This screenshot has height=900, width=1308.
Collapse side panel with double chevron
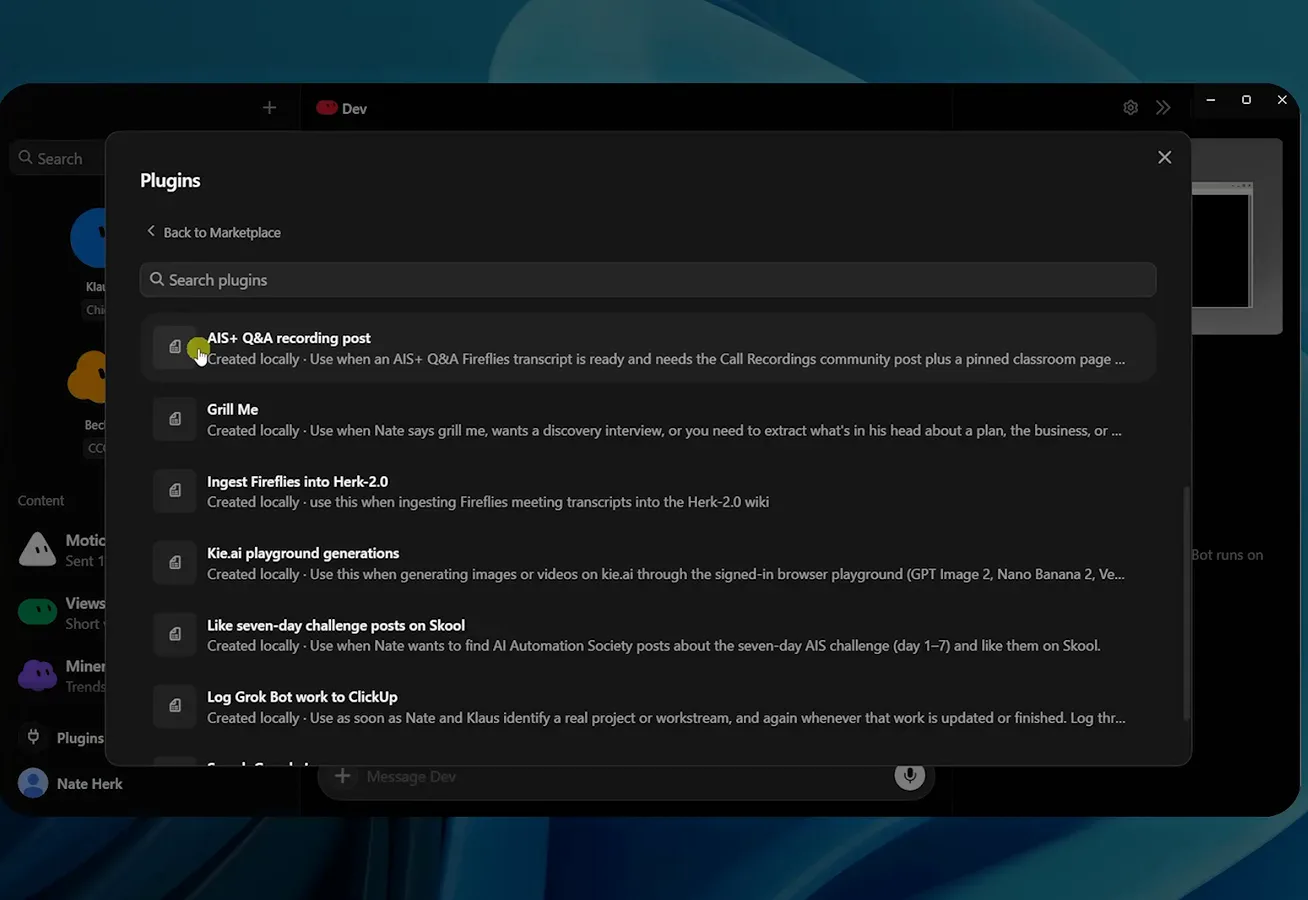(x=1163, y=108)
